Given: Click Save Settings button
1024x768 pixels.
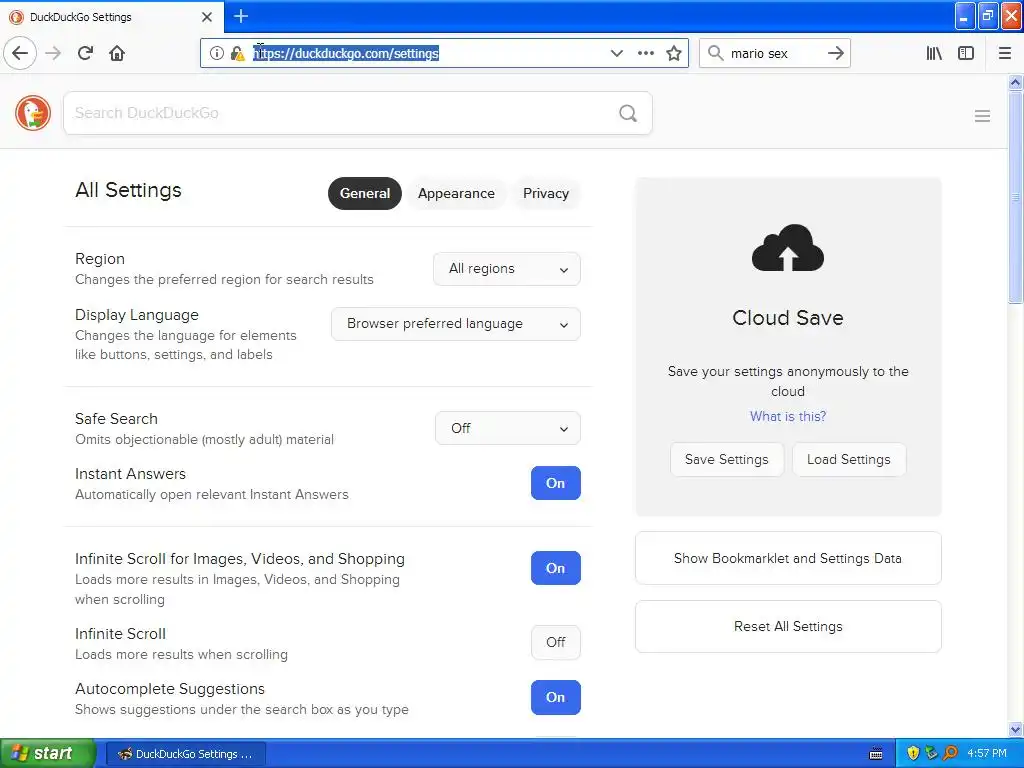Looking at the screenshot, I should (726, 460).
